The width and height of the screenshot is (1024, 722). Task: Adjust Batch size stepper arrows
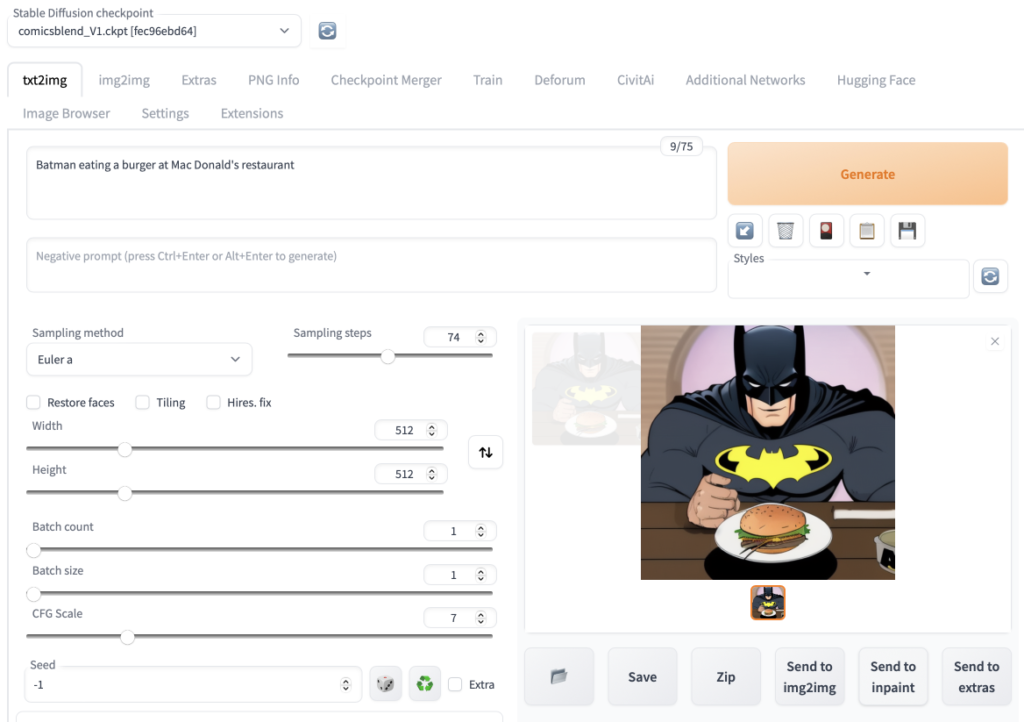coord(481,574)
